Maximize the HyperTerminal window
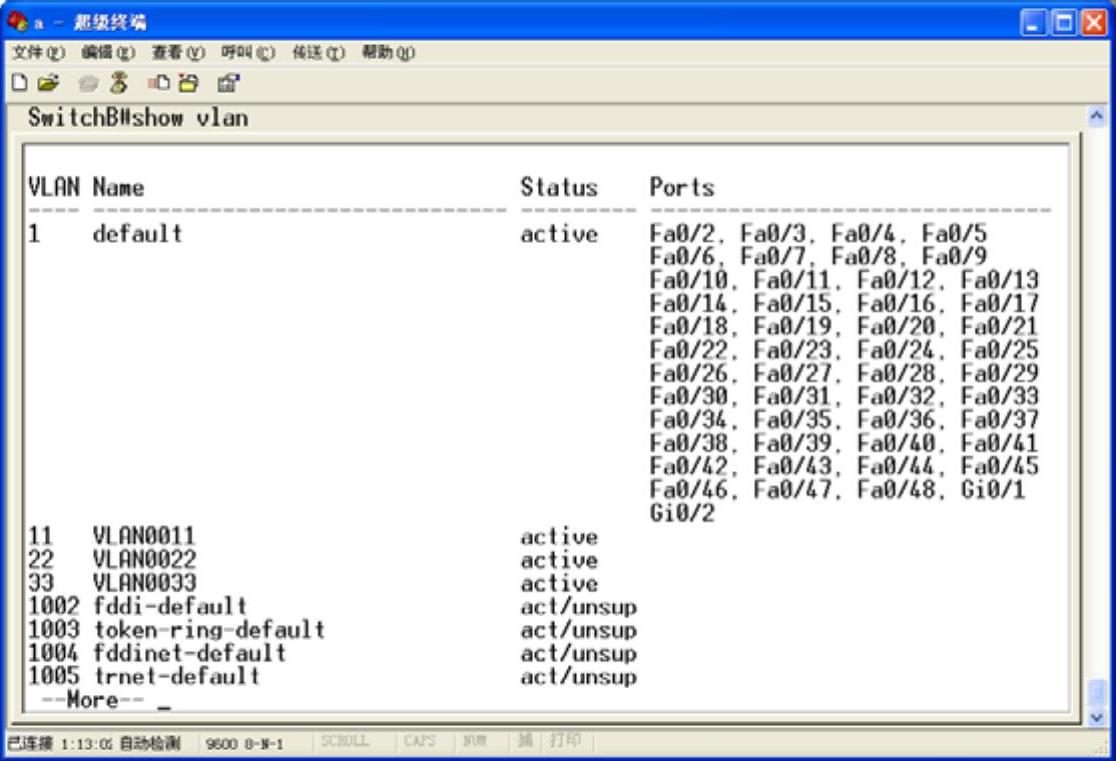This screenshot has width=1116, height=761. click(1064, 23)
